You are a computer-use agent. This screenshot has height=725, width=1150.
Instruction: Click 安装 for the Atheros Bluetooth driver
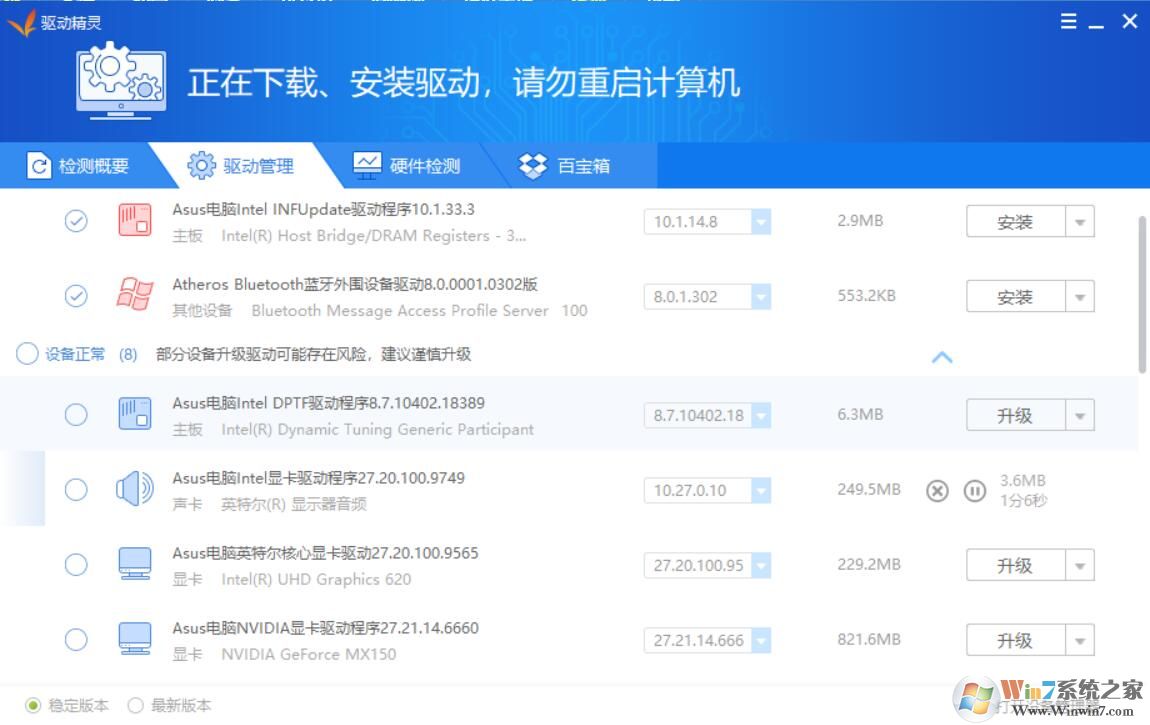tap(1014, 297)
